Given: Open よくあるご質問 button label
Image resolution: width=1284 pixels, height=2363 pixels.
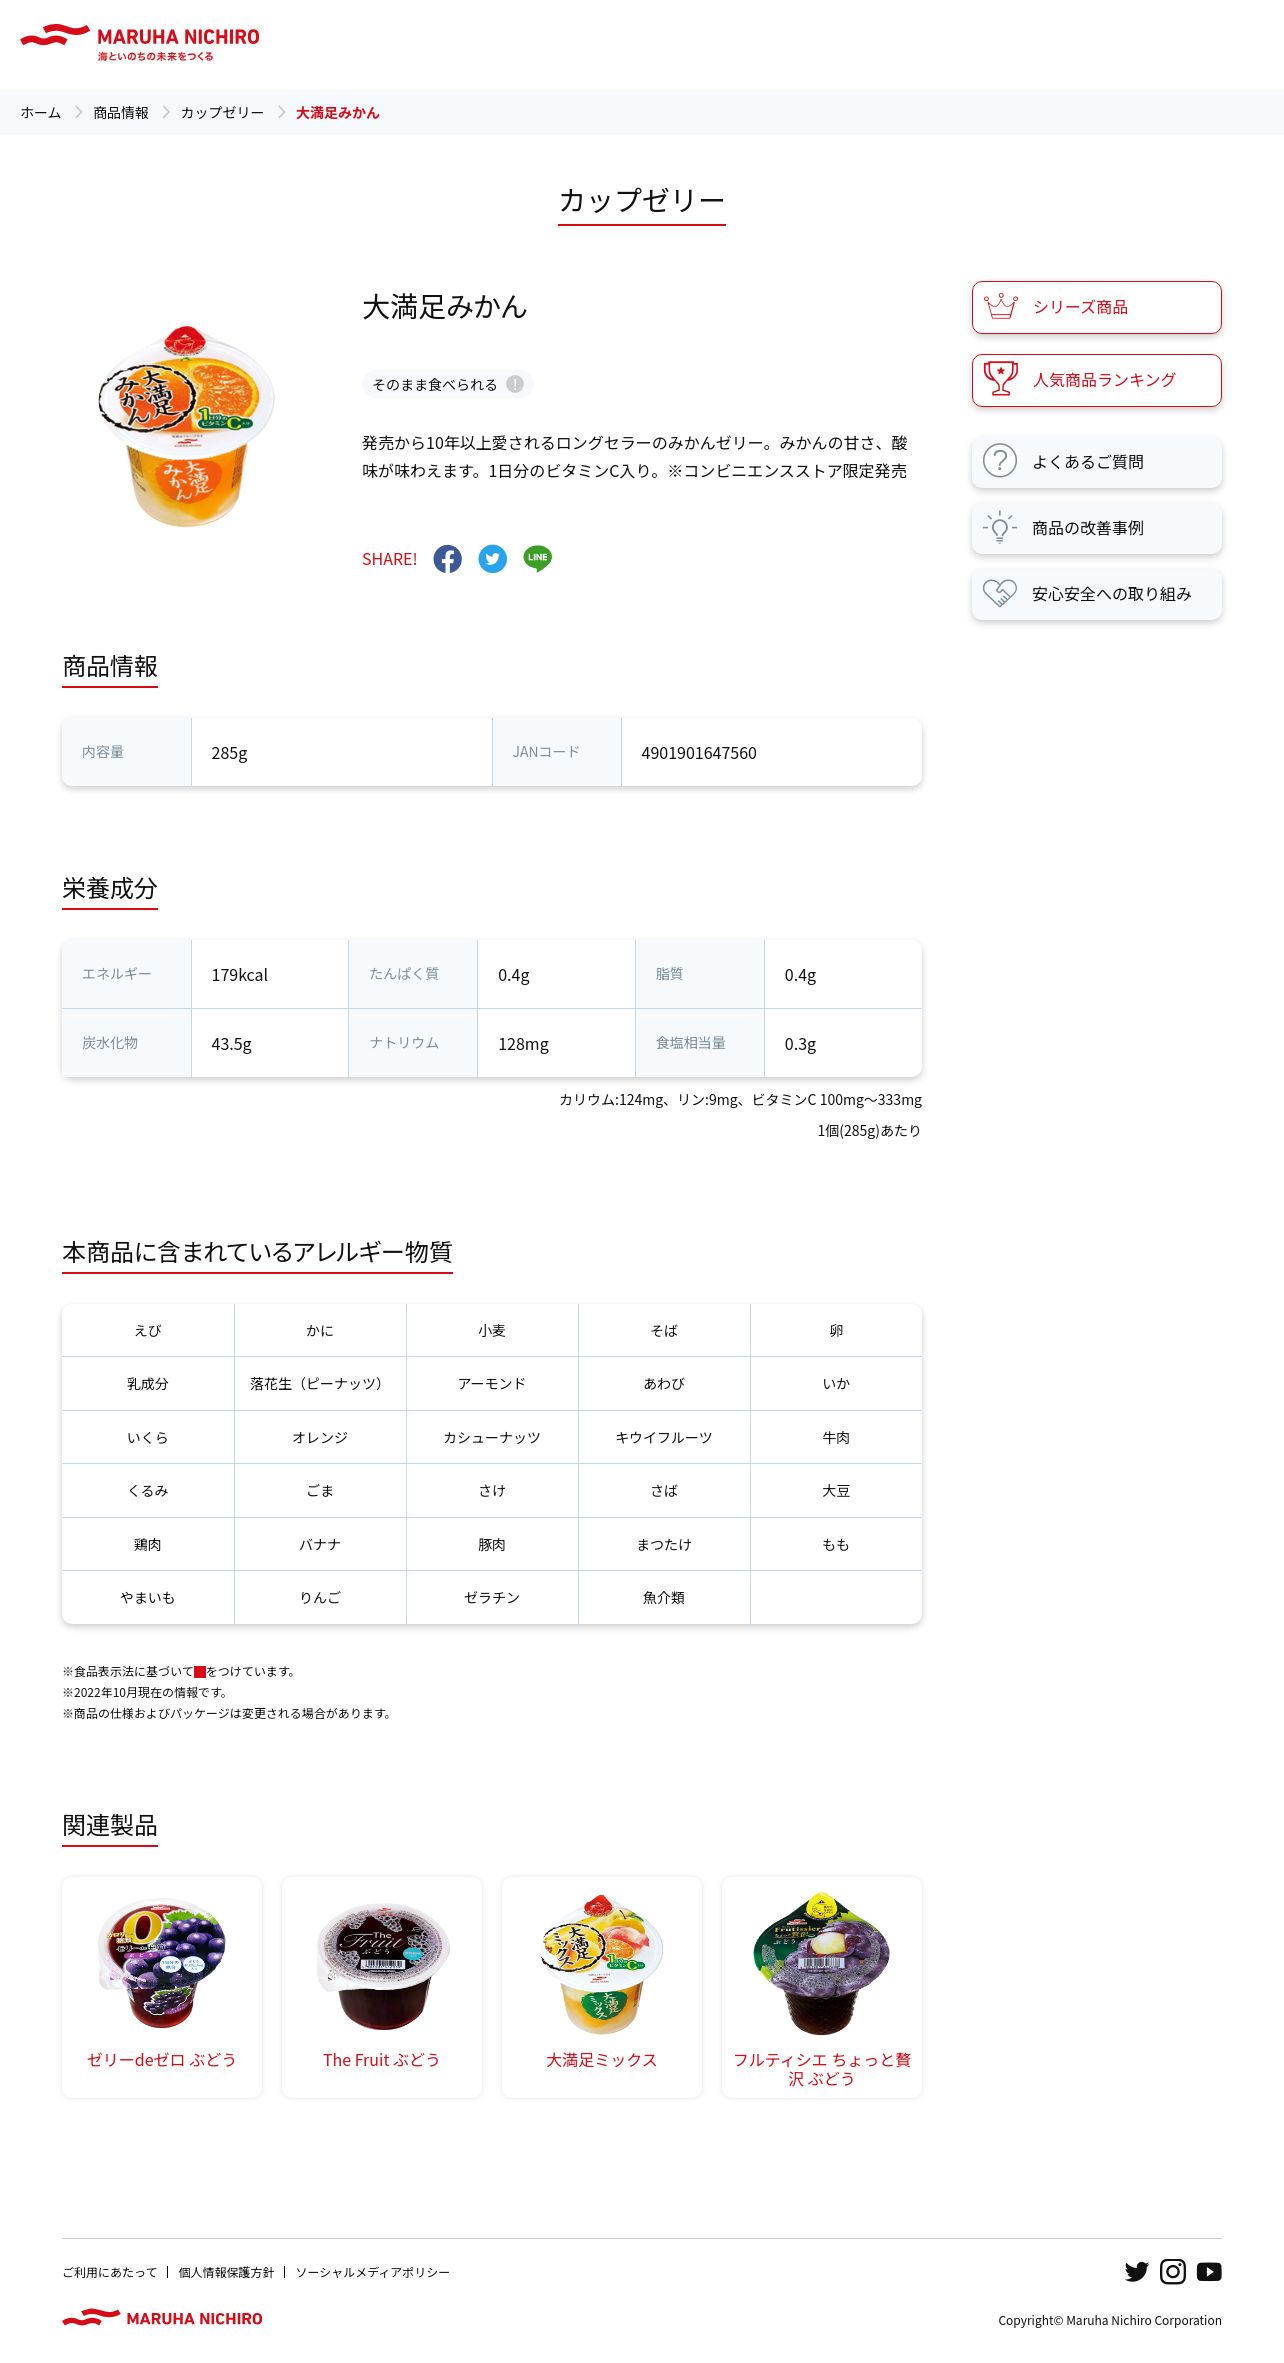Looking at the screenshot, I should coord(1088,462).
